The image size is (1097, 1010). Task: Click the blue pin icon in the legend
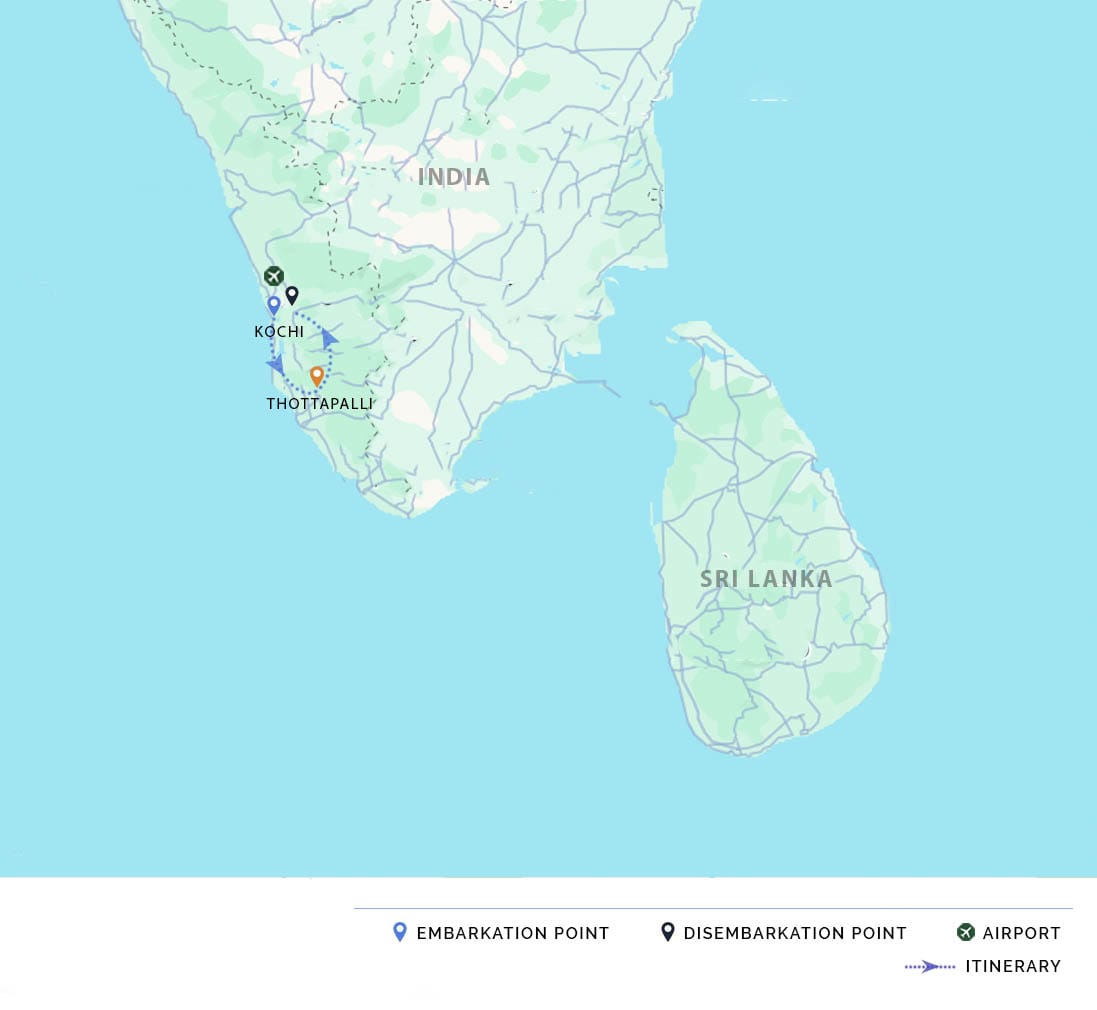400,932
